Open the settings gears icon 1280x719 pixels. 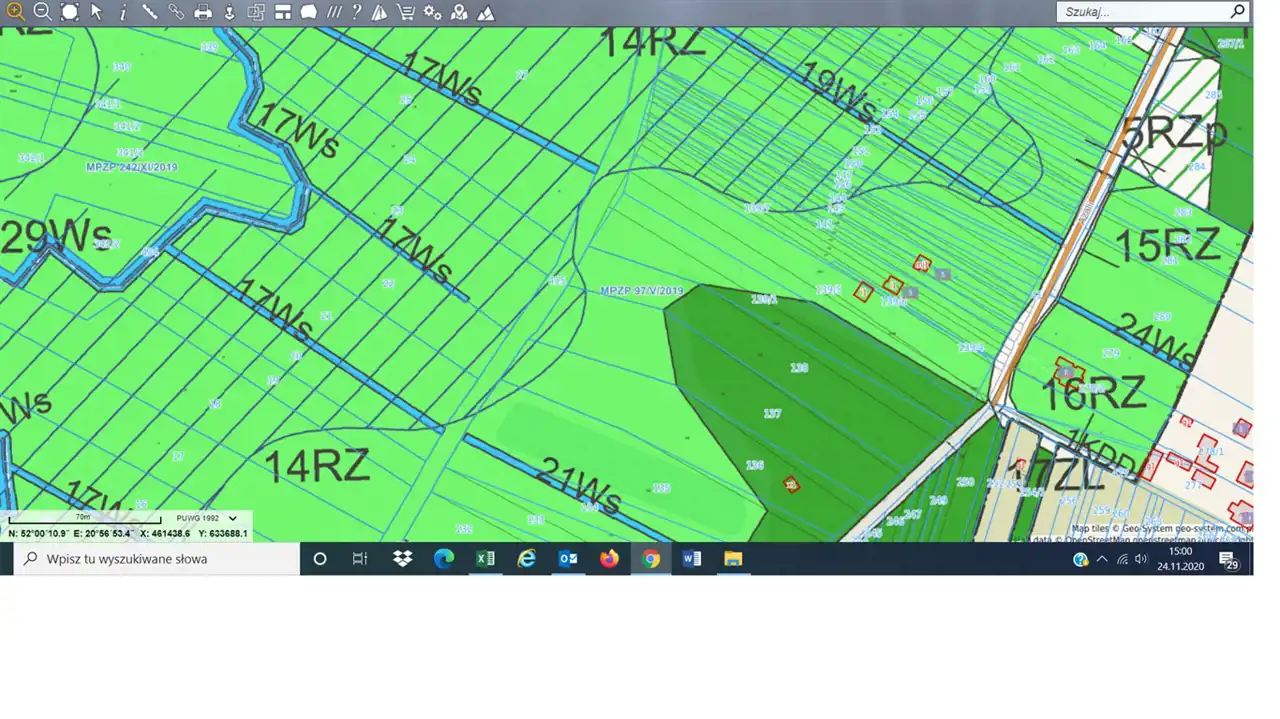point(432,12)
